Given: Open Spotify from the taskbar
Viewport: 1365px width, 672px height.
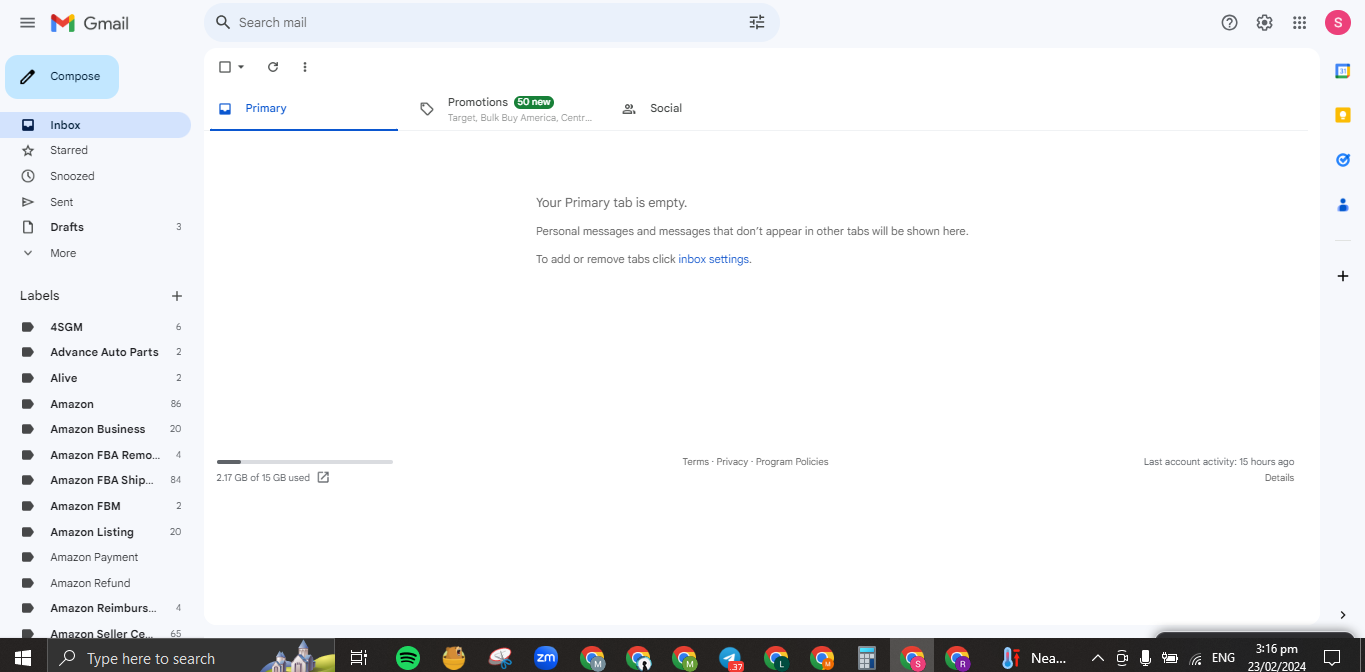Looking at the screenshot, I should point(407,658).
